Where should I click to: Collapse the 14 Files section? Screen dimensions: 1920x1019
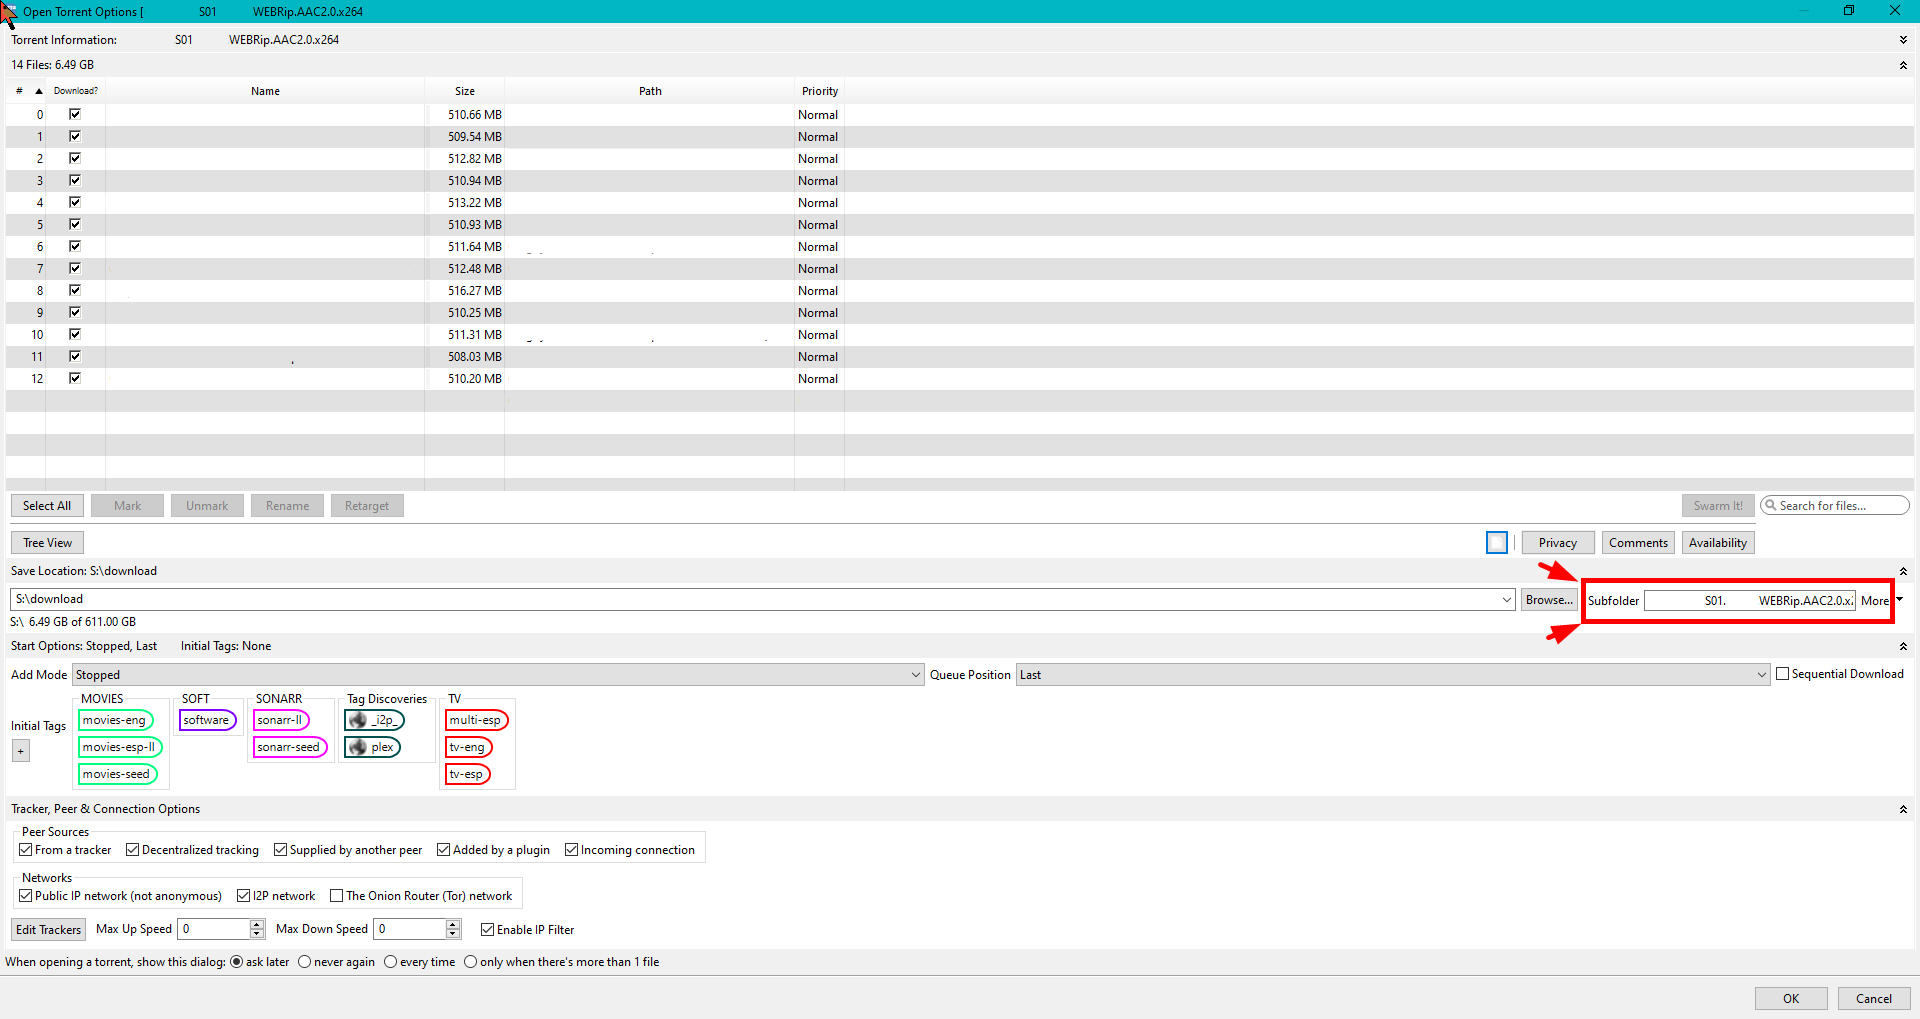[x=1903, y=65]
